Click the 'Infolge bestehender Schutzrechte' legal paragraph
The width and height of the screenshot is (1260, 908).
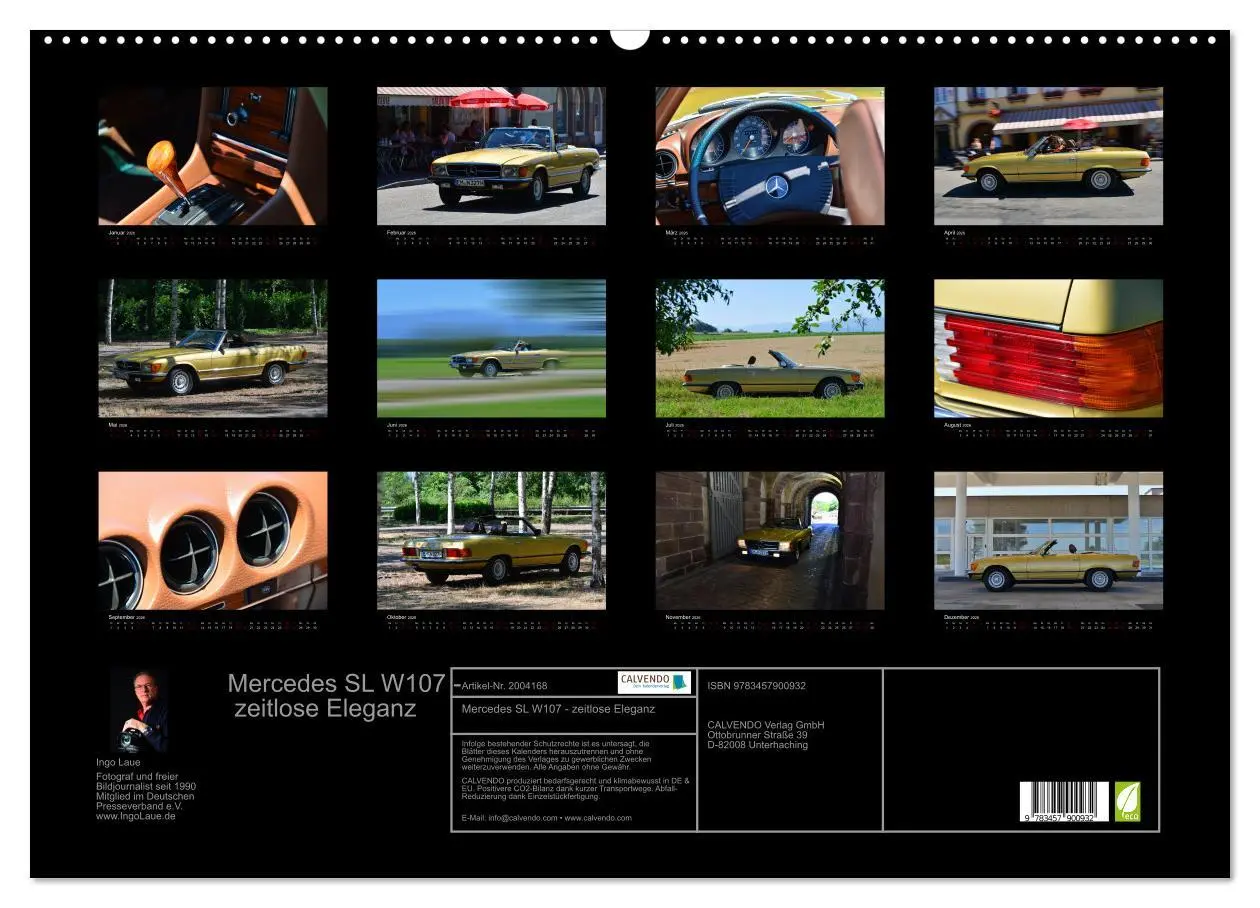point(556,755)
